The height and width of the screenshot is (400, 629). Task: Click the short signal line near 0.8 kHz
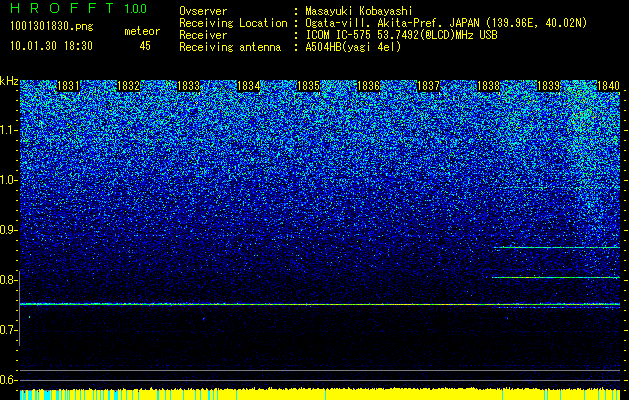(556, 277)
